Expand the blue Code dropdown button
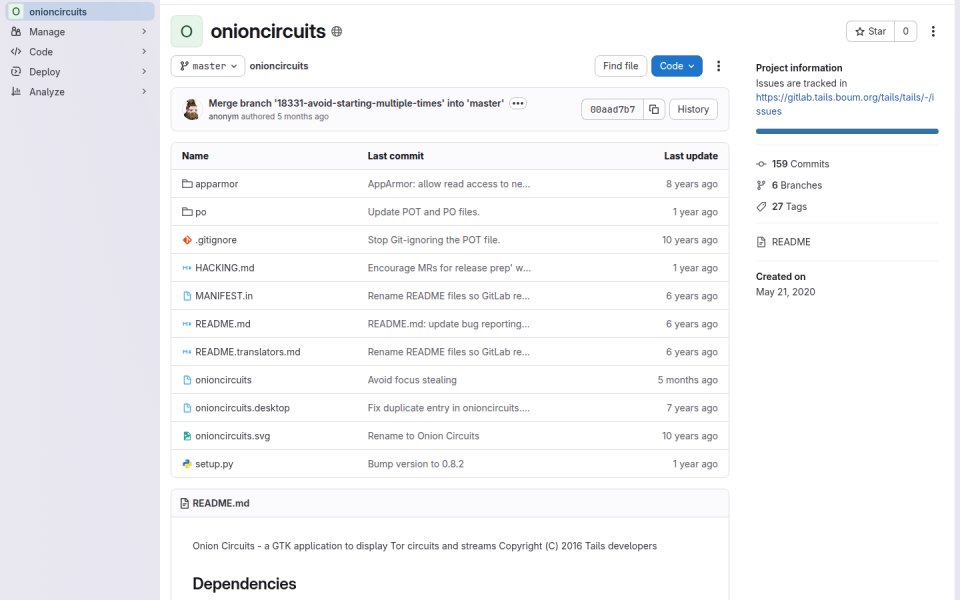This screenshot has height=600, width=960. (677, 66)
